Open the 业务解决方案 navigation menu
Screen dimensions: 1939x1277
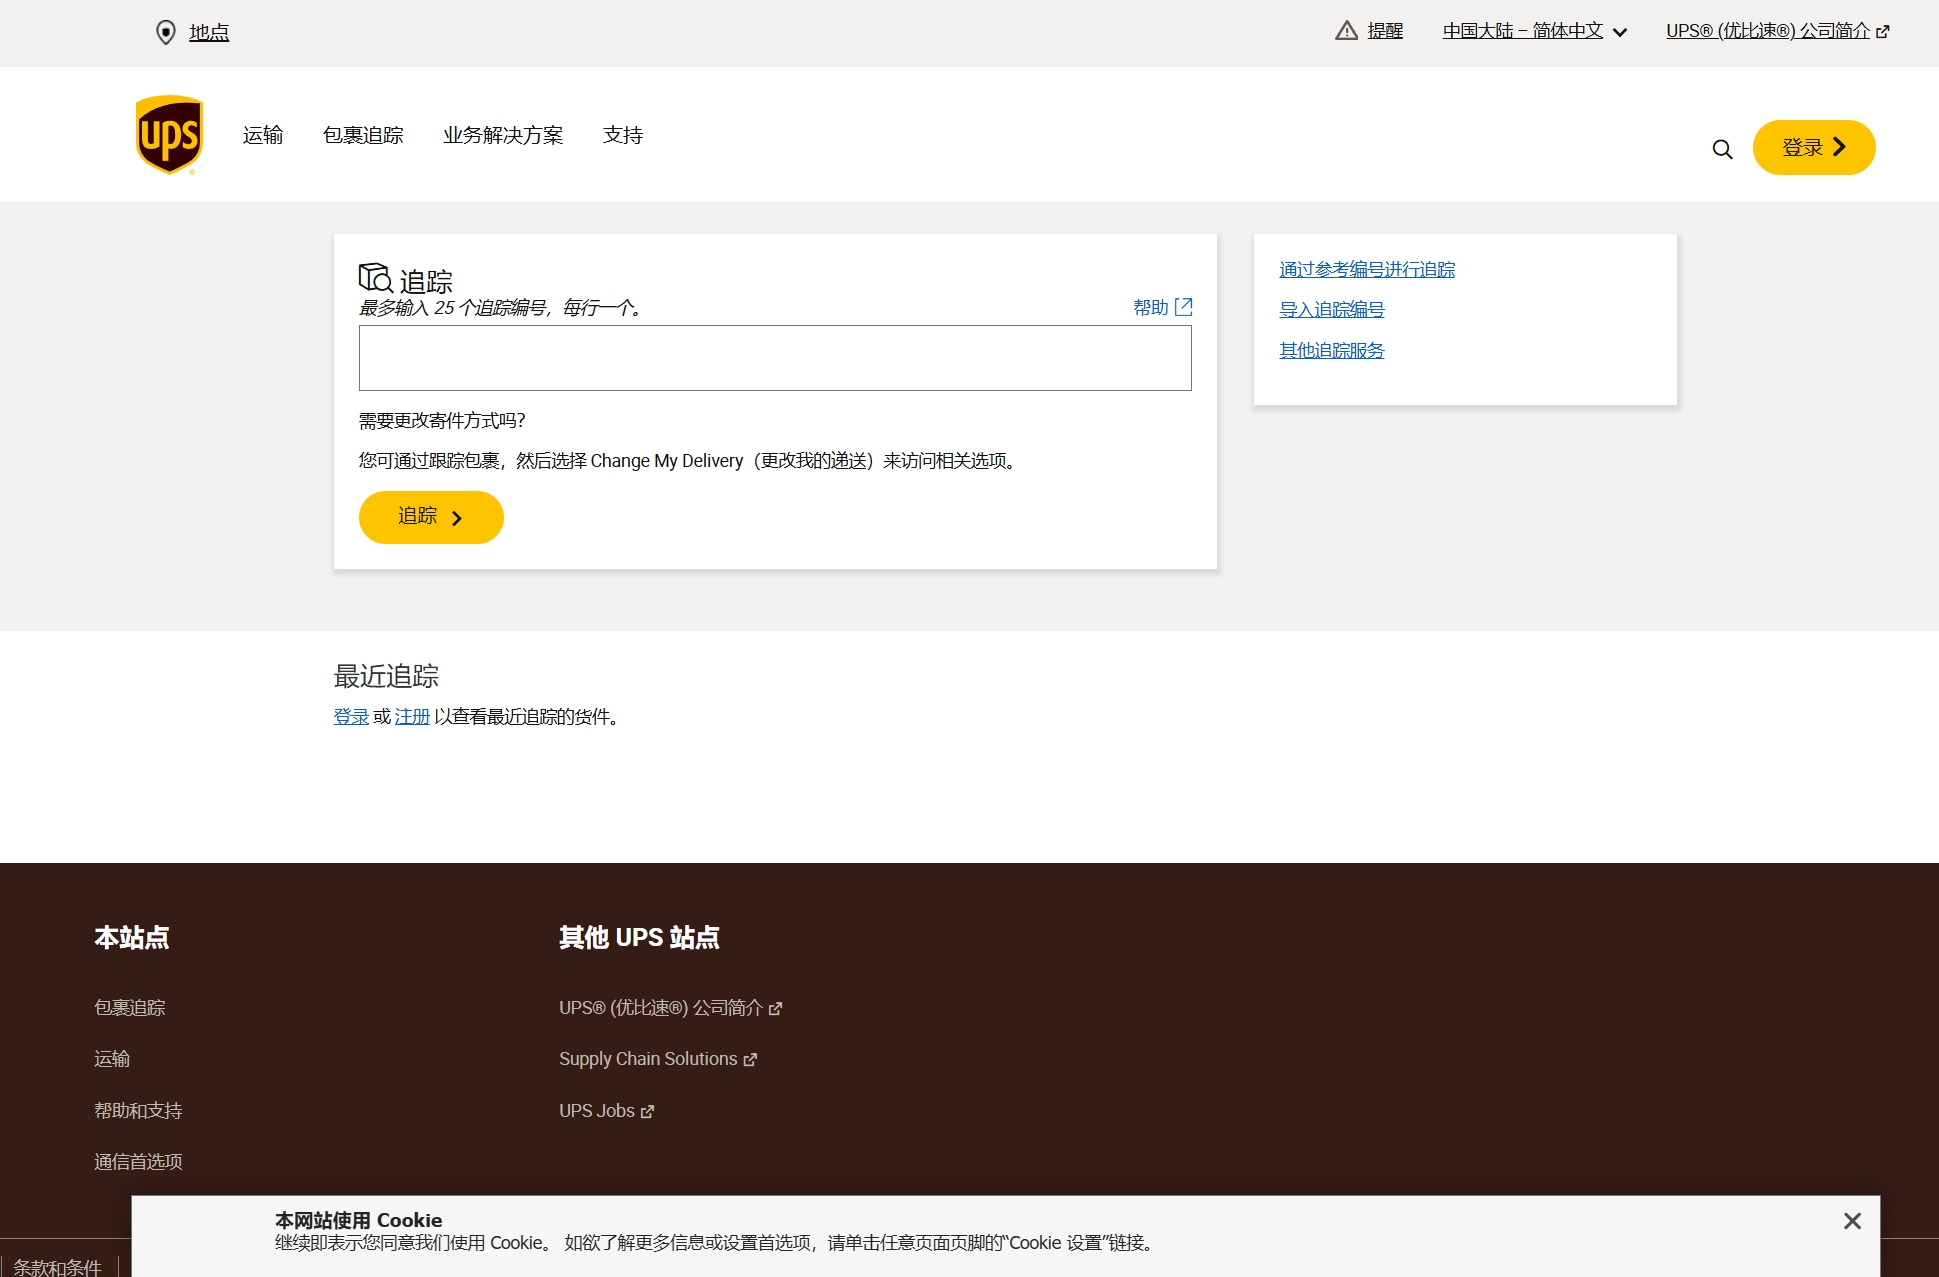pyautogui.click(x=503, y=135)
